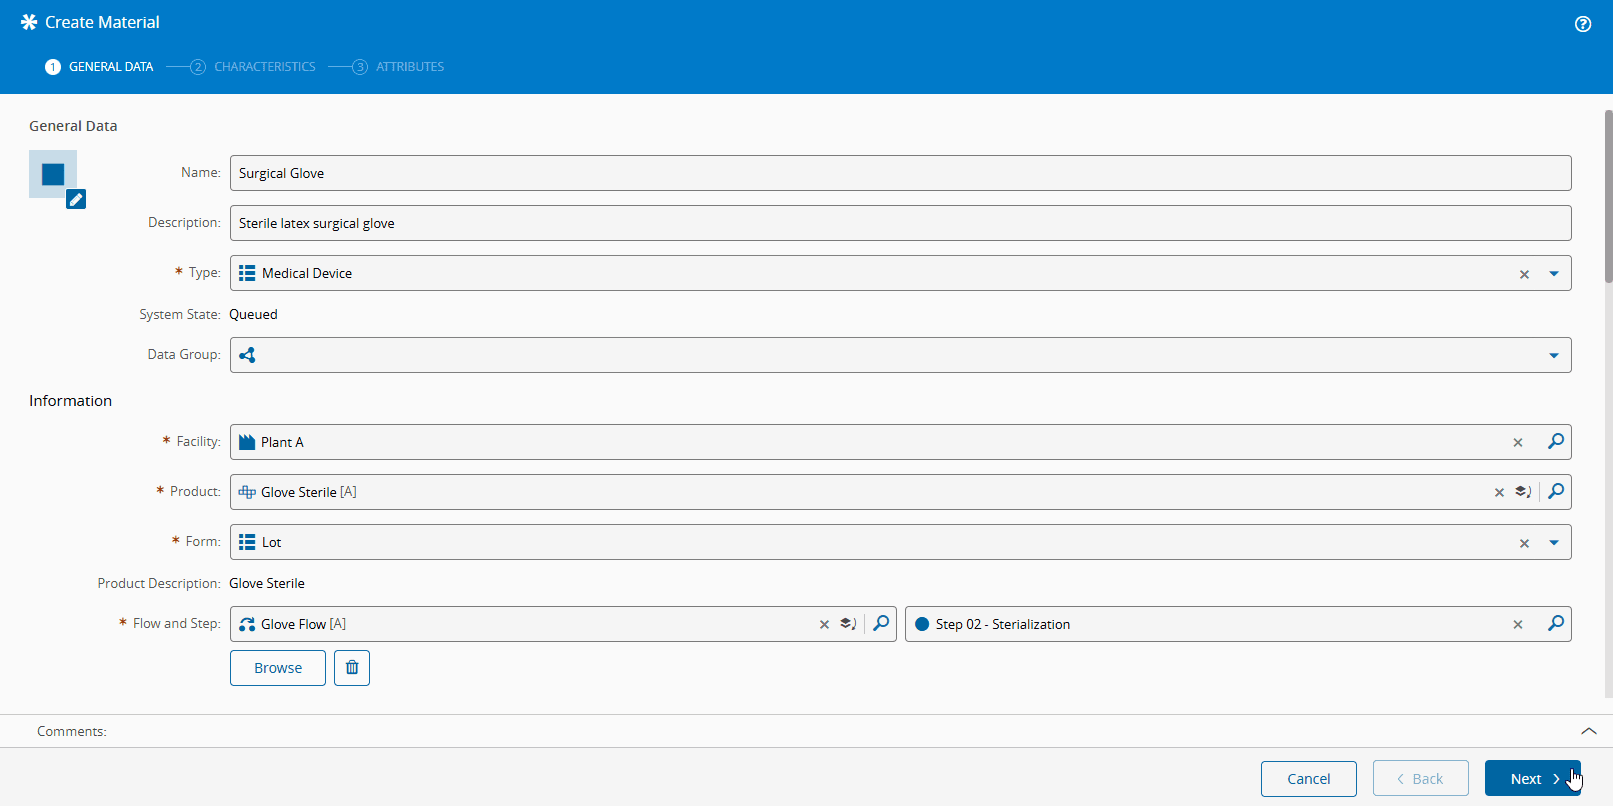Click the Cancel button

click(1309, 779)
